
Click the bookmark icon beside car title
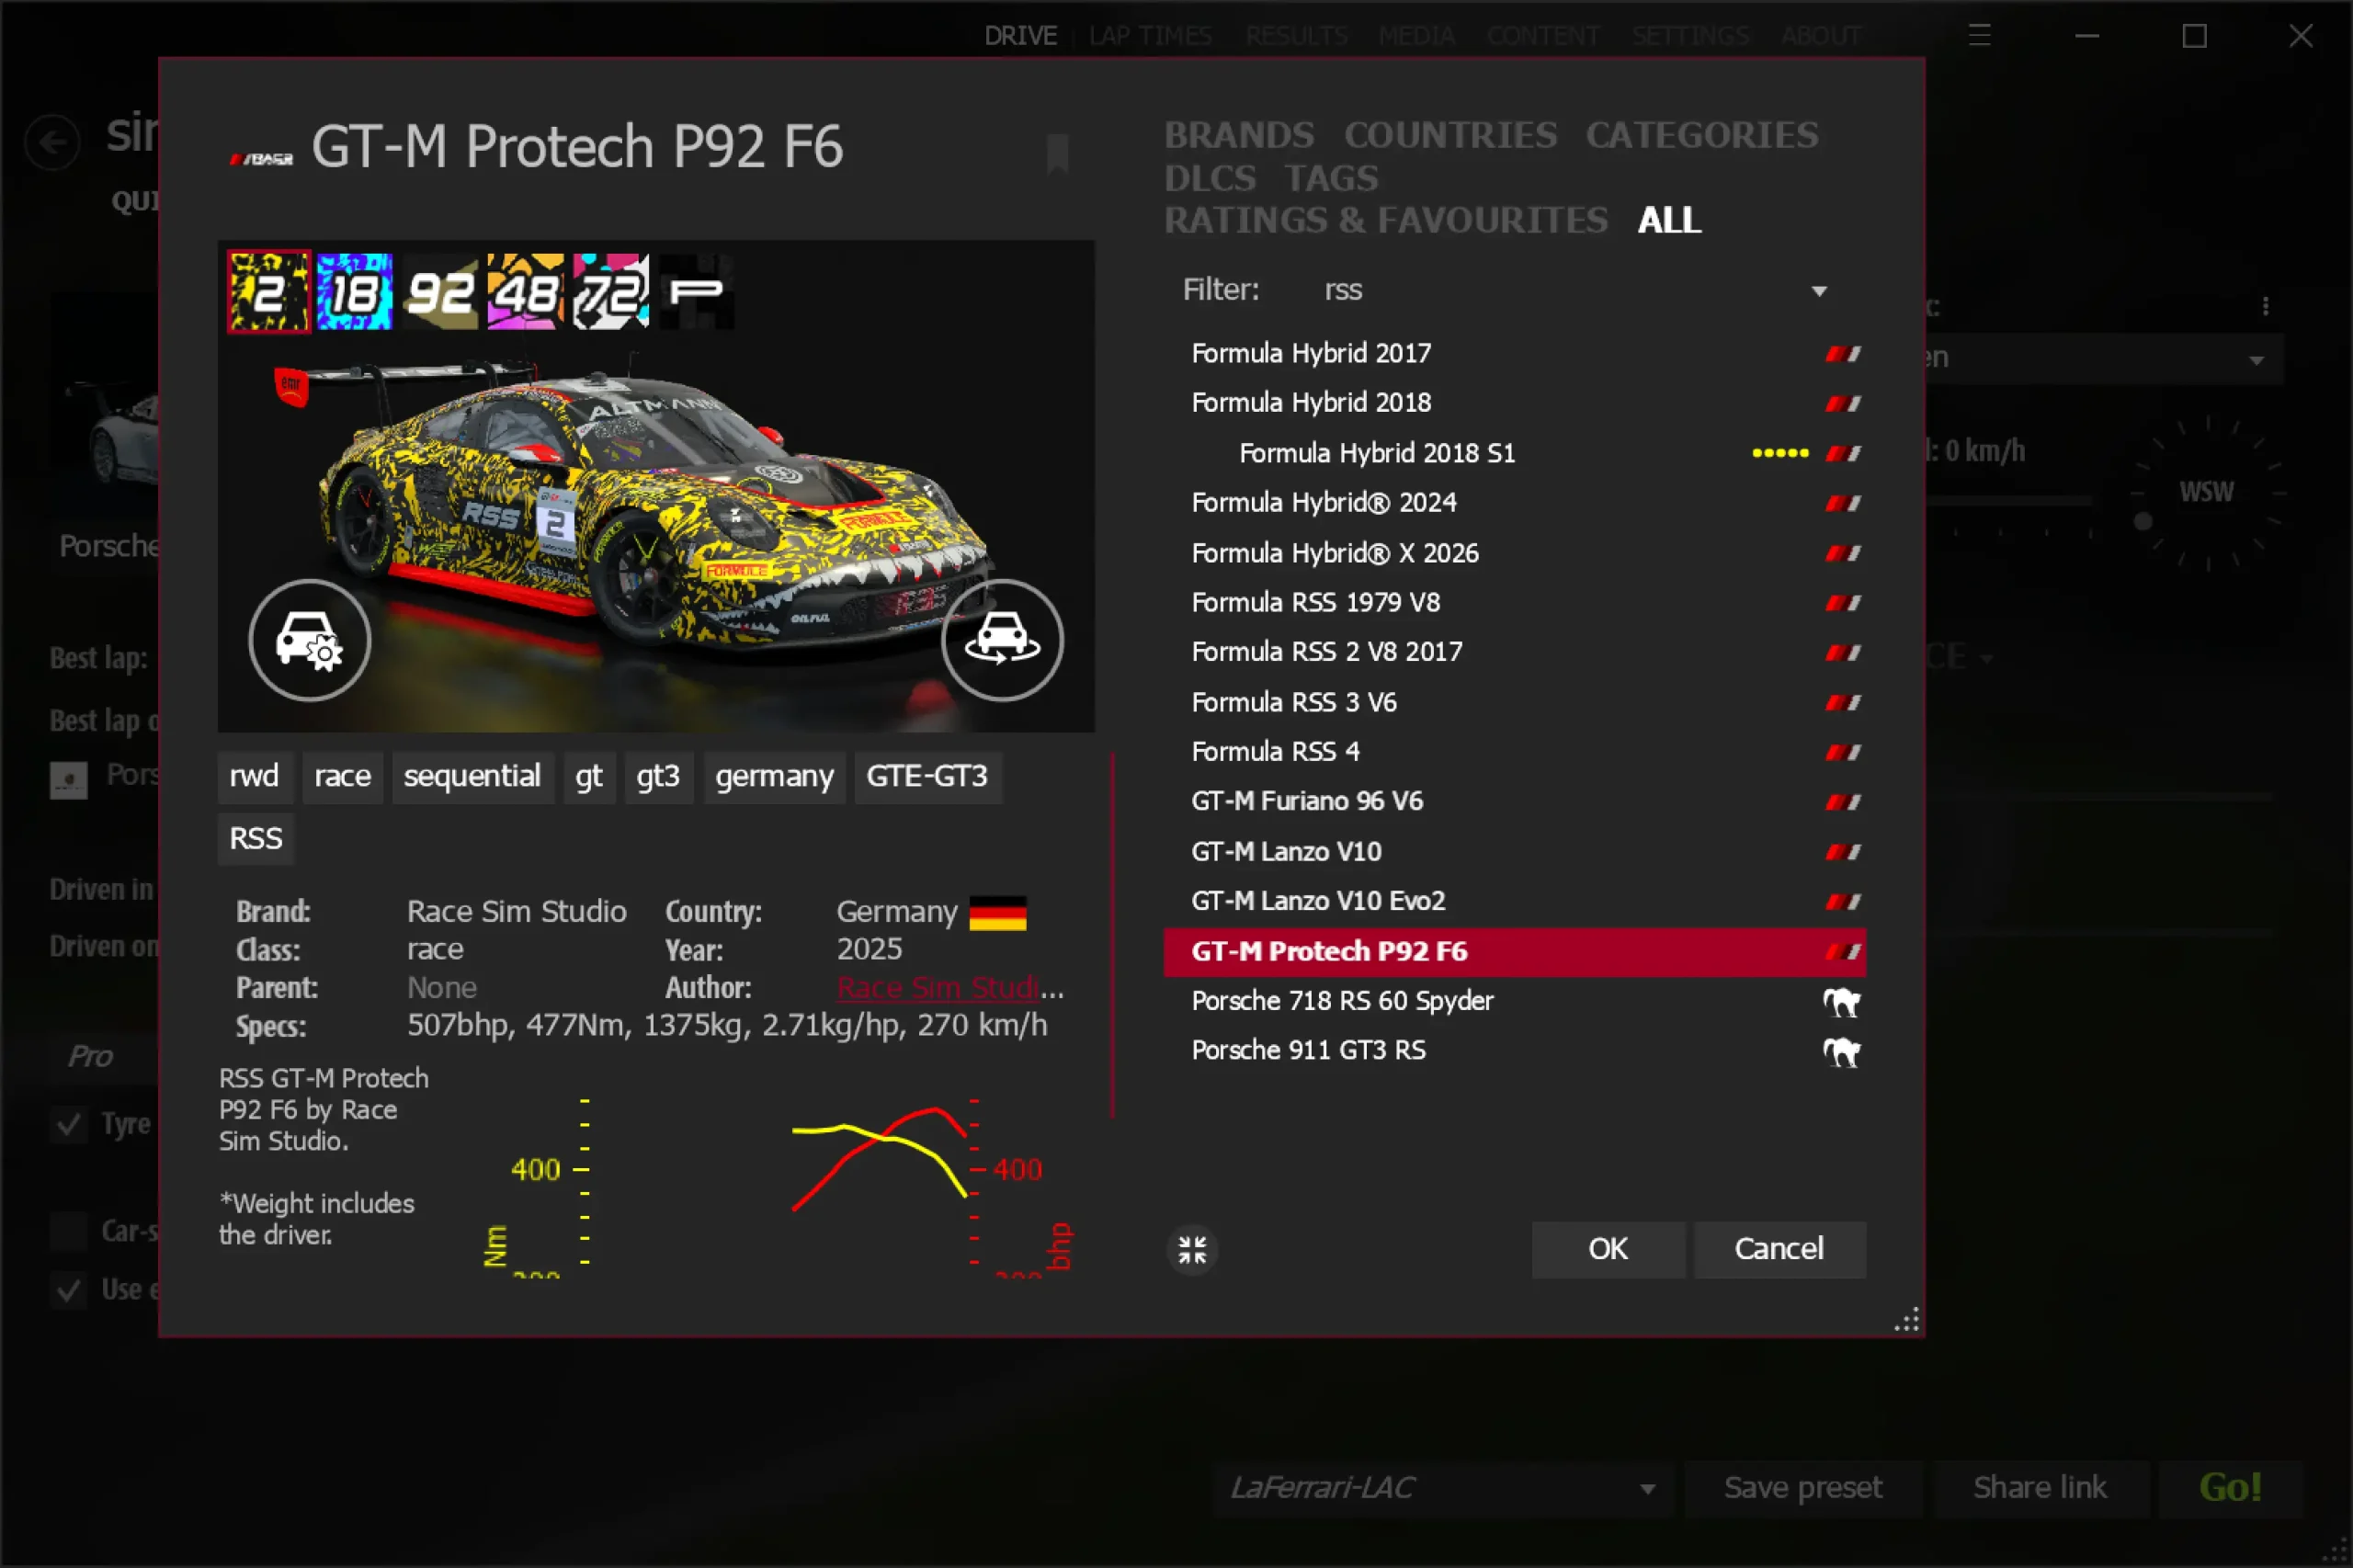tap(1057, 154)
